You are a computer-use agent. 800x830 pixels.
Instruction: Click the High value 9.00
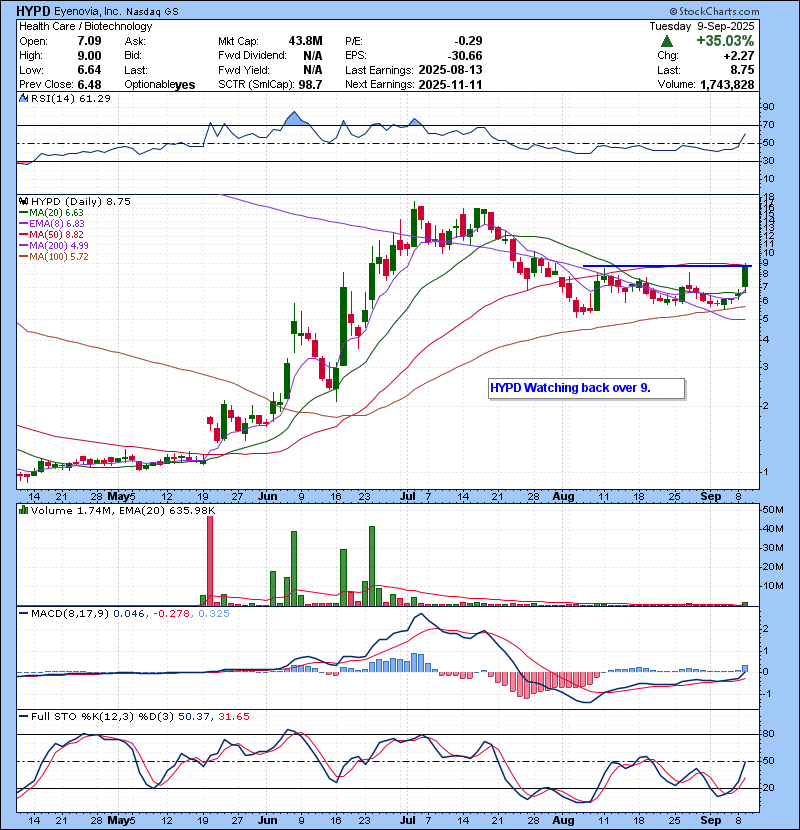click(x=89, y=56)
